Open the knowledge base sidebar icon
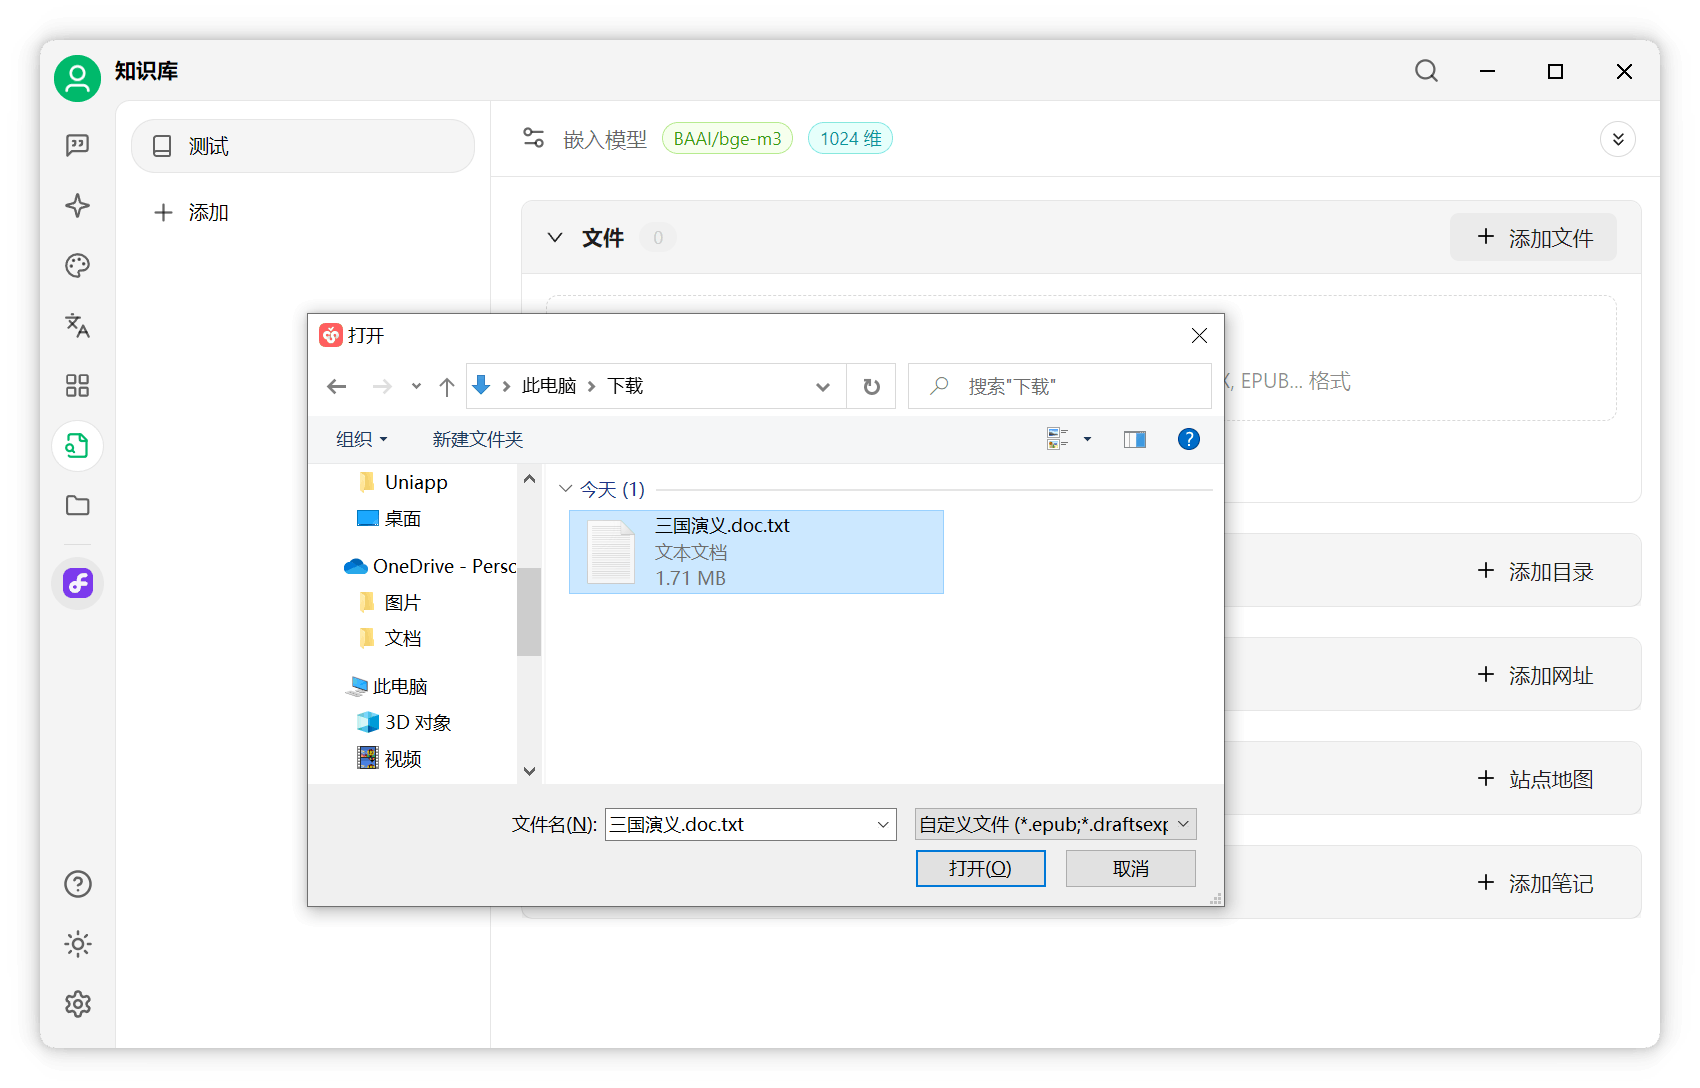 coord(77,446)
